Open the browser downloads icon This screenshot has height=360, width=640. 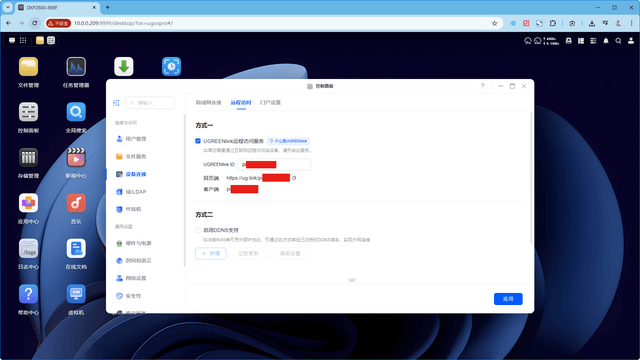tap(592, 23)
